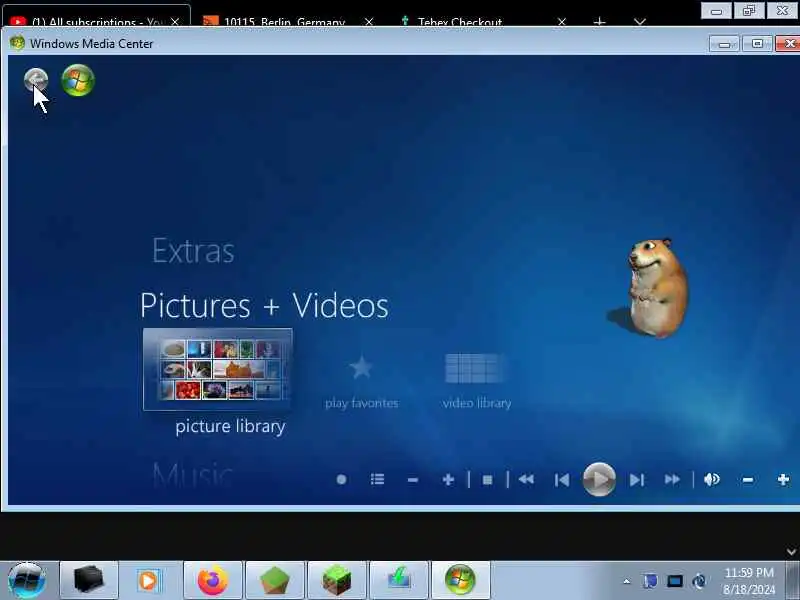Open the guide list icon in transport bar

click(x=378, y=480)
